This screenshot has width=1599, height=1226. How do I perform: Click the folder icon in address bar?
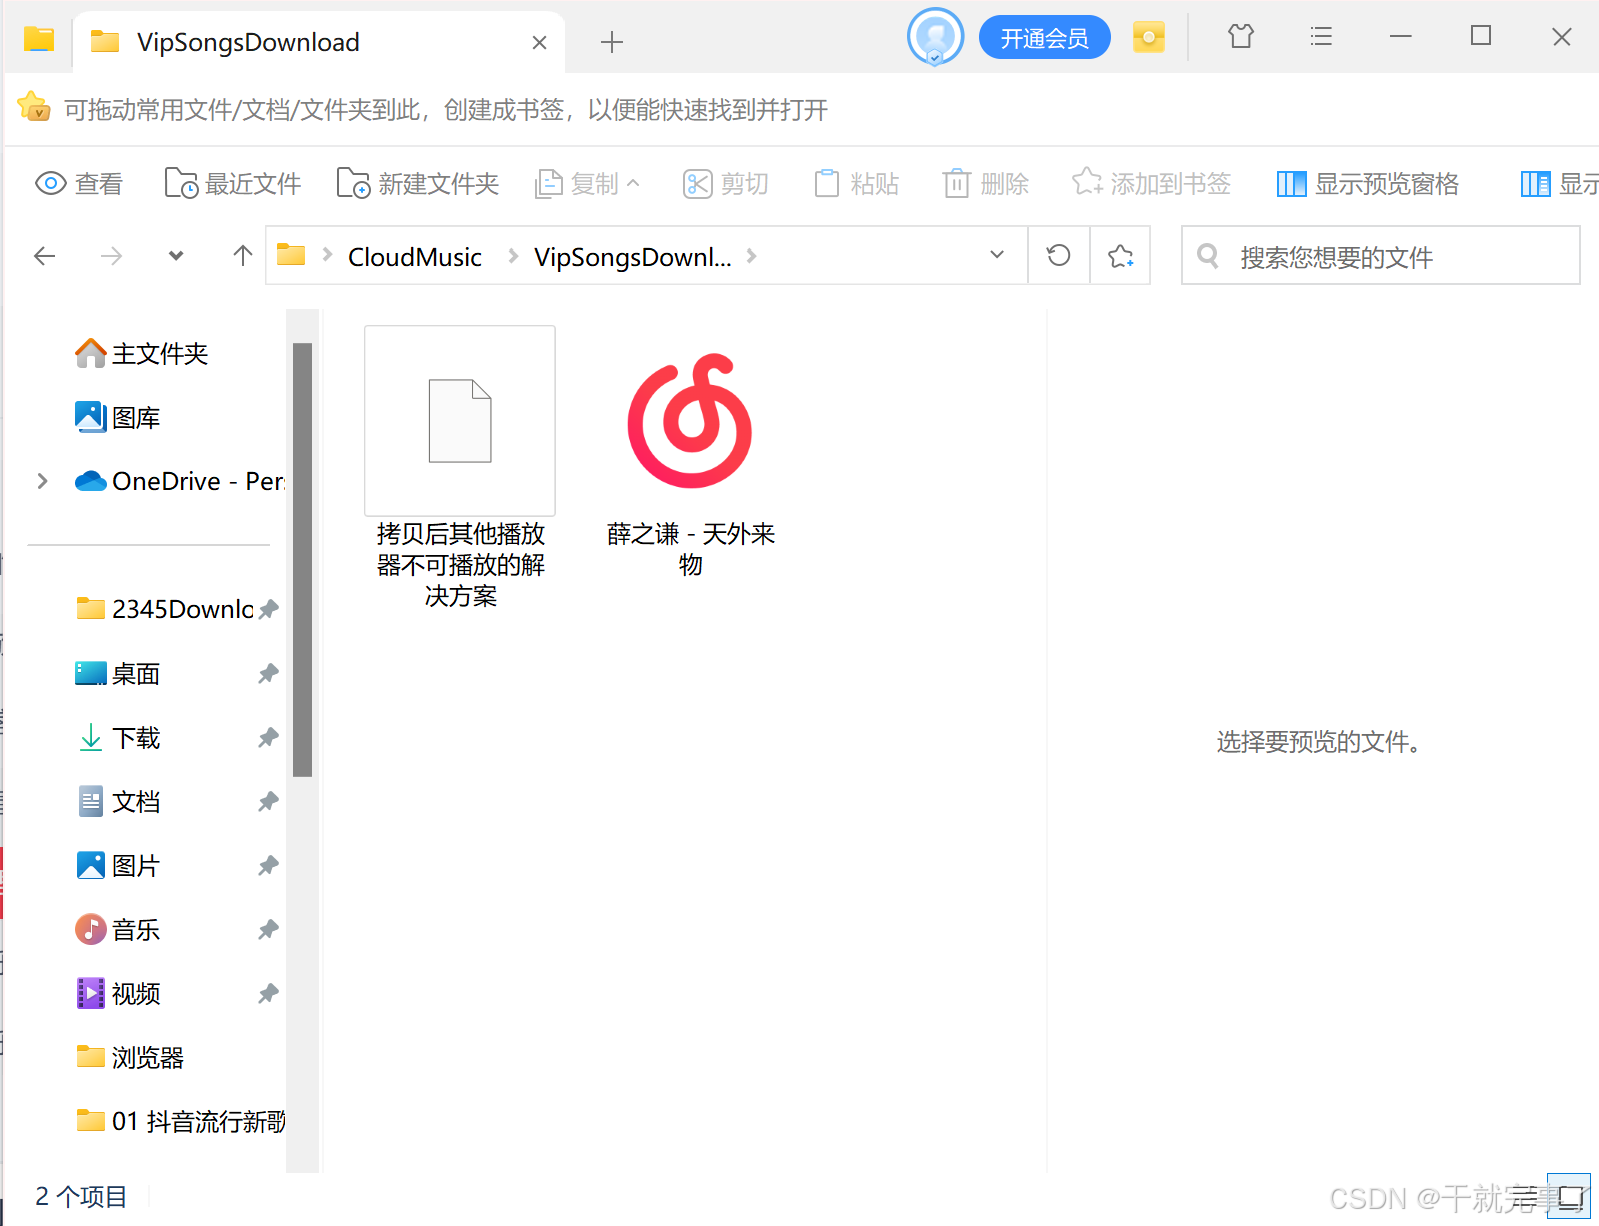(x=291, y=255)
